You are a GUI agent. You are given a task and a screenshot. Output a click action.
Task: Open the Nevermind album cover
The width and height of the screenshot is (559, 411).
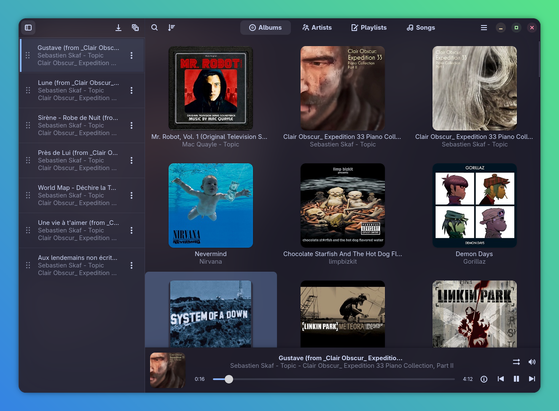[211, 205]
